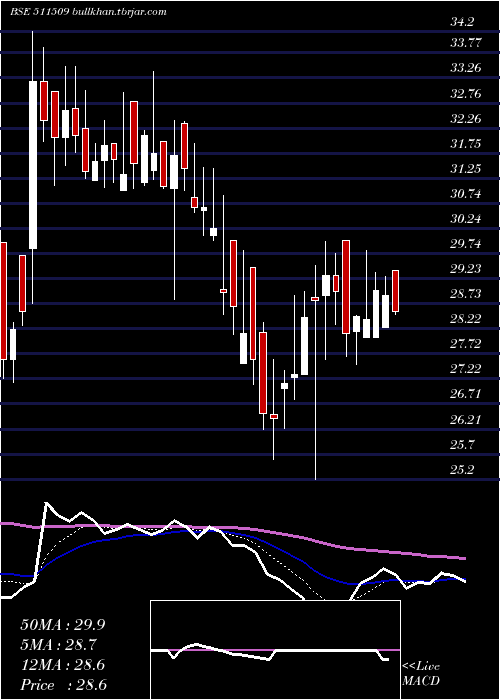Click the 25.7 price axis label
Screen dimensions: 500x700
[462, 445]
